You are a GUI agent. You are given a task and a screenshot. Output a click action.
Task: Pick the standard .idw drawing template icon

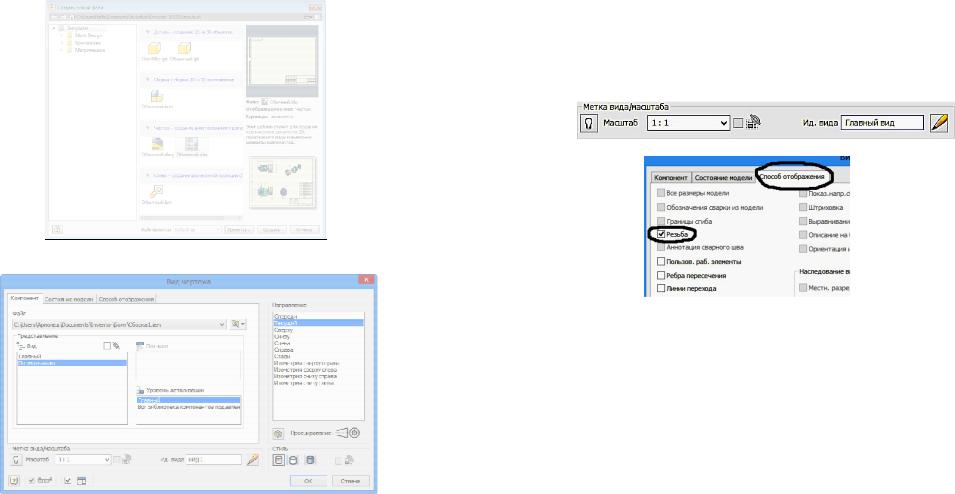point(191,144)
